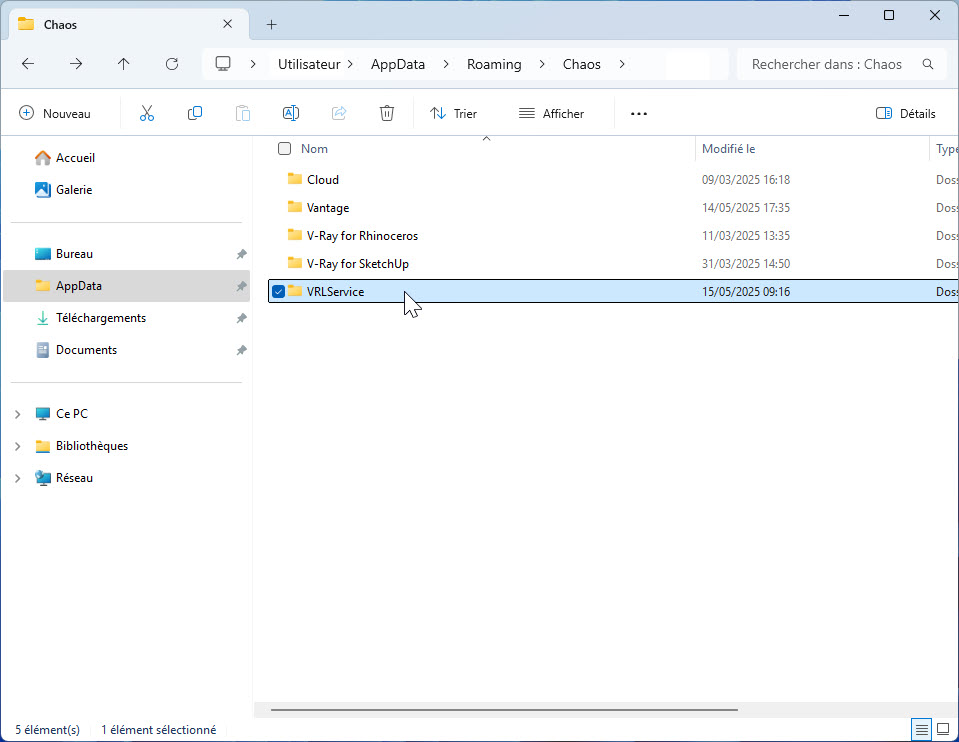Go forward with the right arrow
The width and height of the screenshot is (959, 742).
coord(76,64)
